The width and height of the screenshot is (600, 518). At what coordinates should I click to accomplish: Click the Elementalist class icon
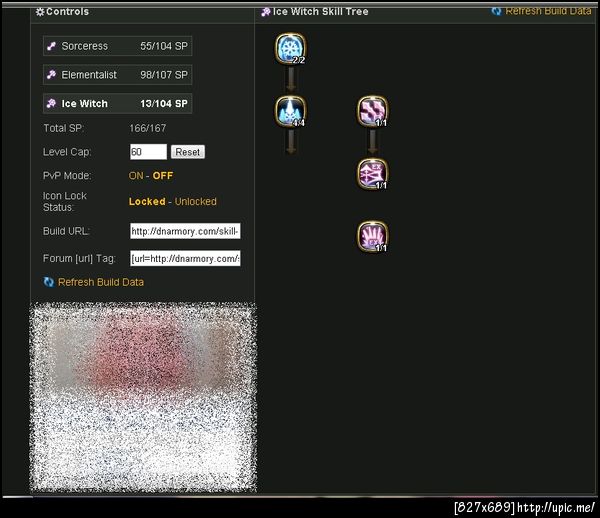click(x=51, y=75)
